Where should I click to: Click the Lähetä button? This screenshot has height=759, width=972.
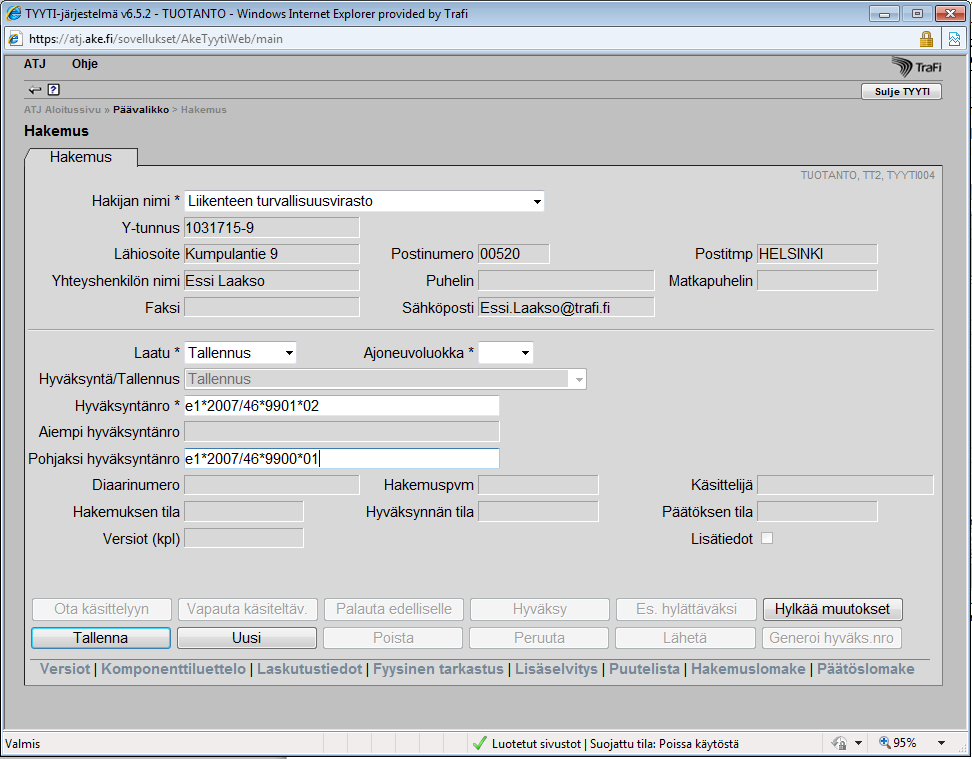[685, 637]
